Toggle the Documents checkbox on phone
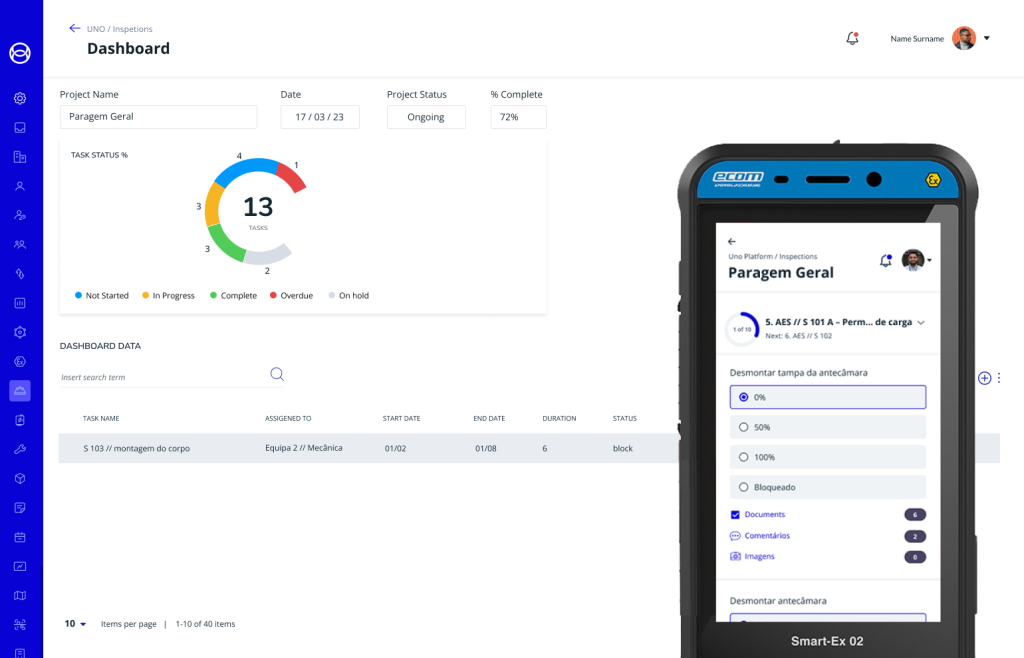This screenshot has width=1024, height=658. point(735,515)
